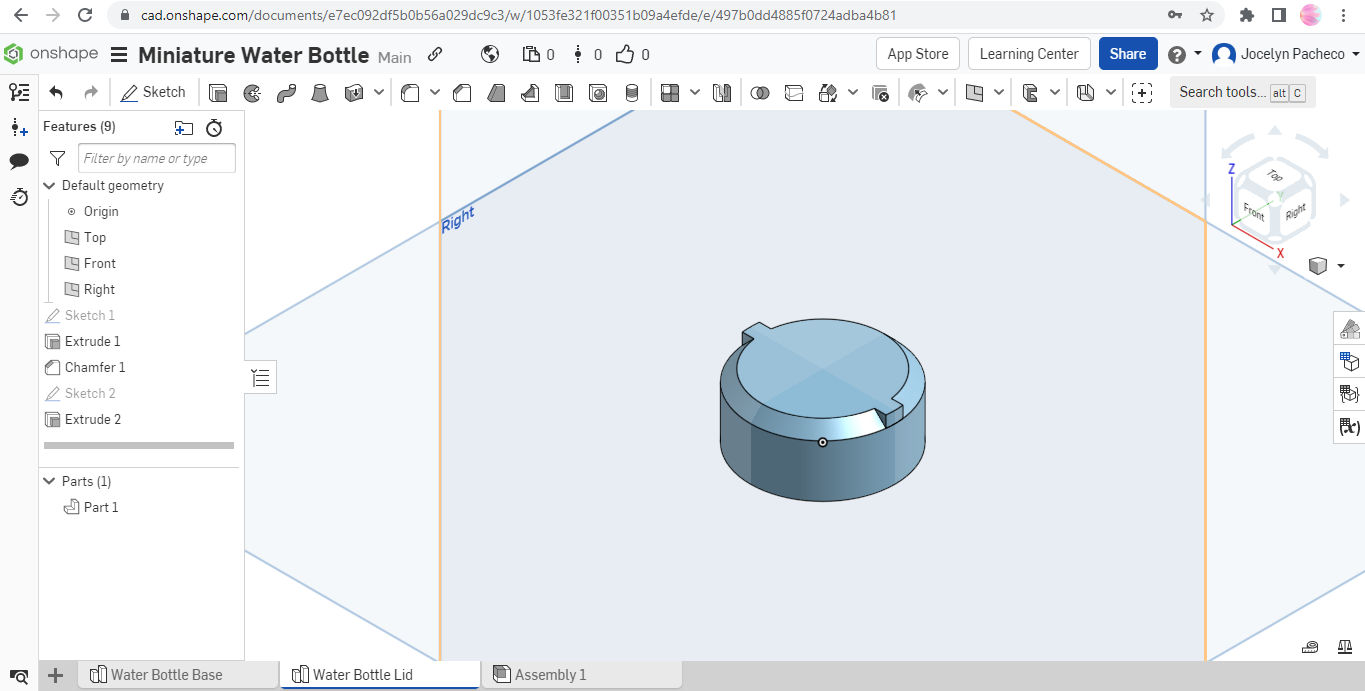Select the Hole tool

598,93
